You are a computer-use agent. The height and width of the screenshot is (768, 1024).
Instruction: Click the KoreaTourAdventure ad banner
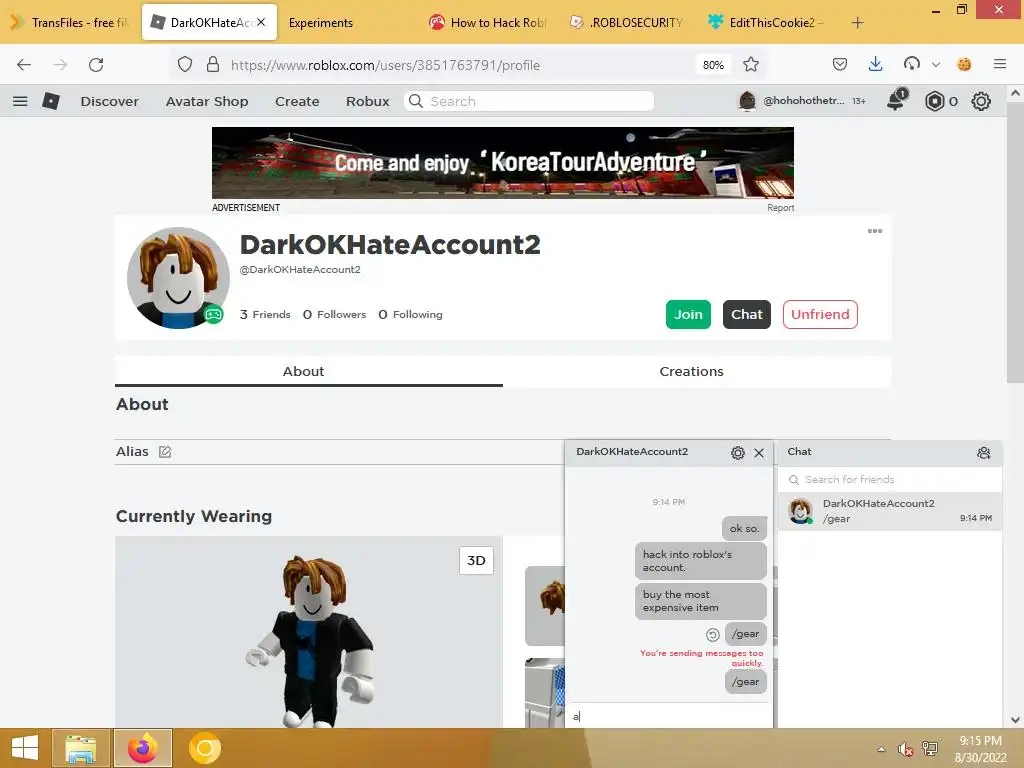[503, 163]
